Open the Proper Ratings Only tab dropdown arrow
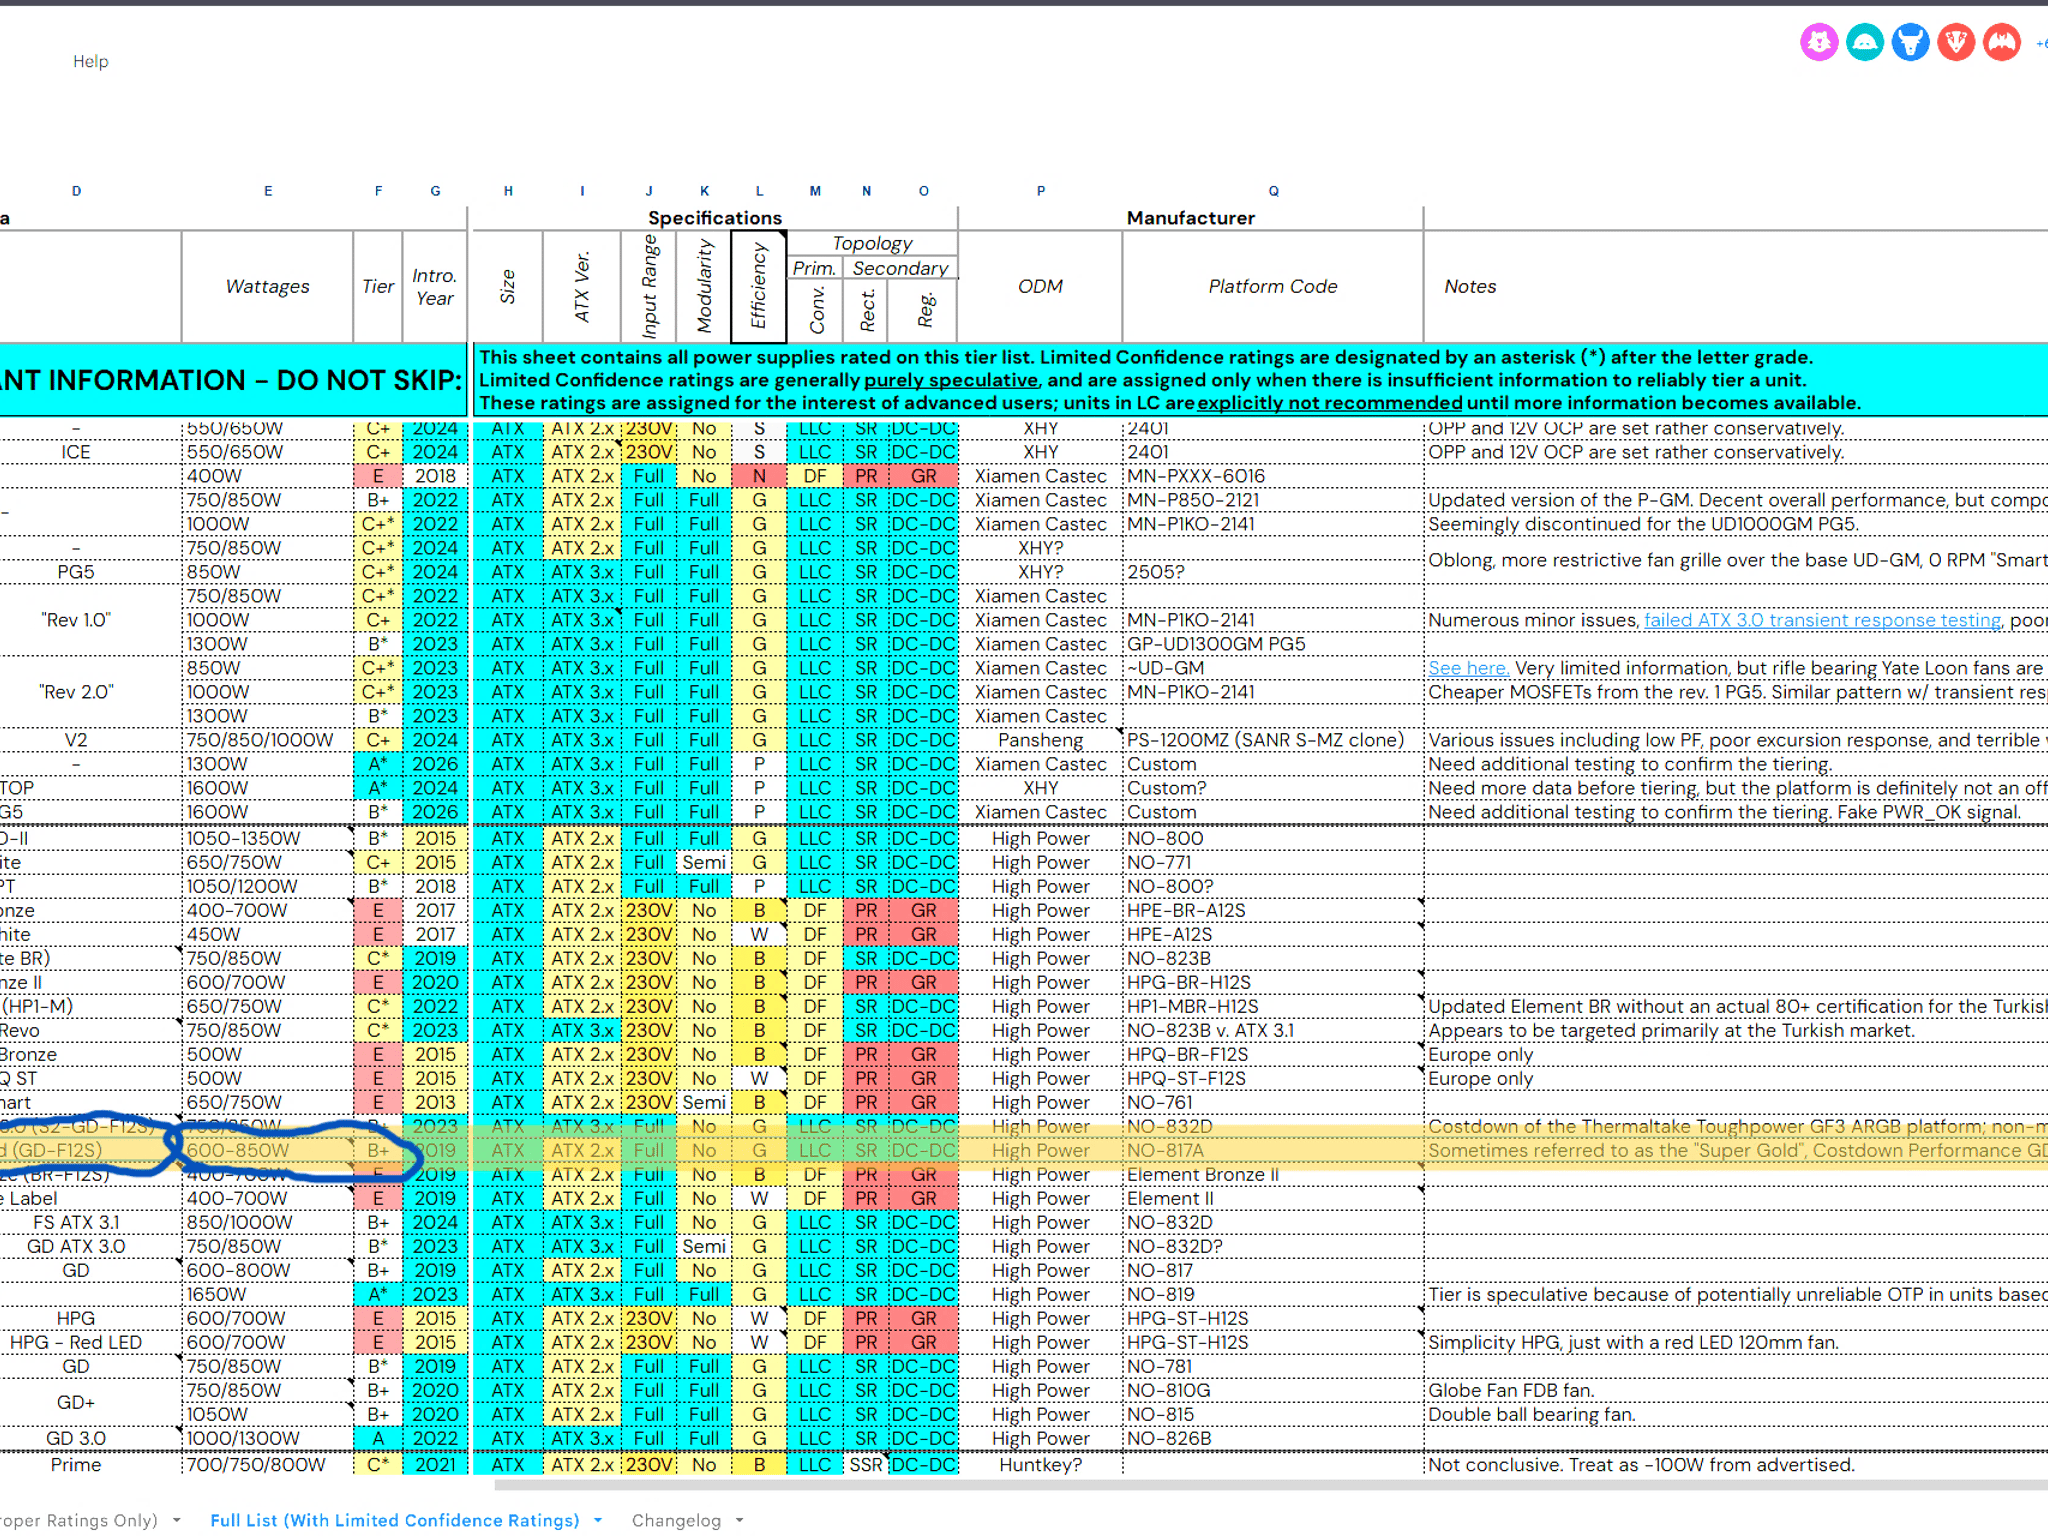2048x1536 pixels. point(177,1520)
